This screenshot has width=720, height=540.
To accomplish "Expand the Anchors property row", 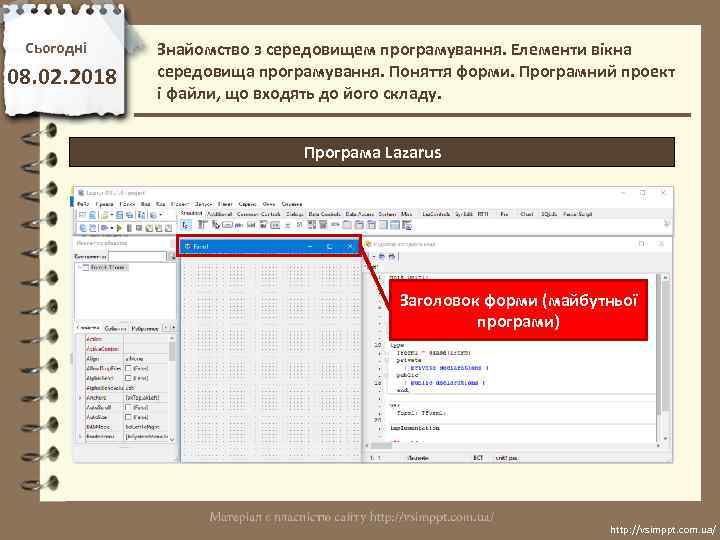I will pos(81,398).
